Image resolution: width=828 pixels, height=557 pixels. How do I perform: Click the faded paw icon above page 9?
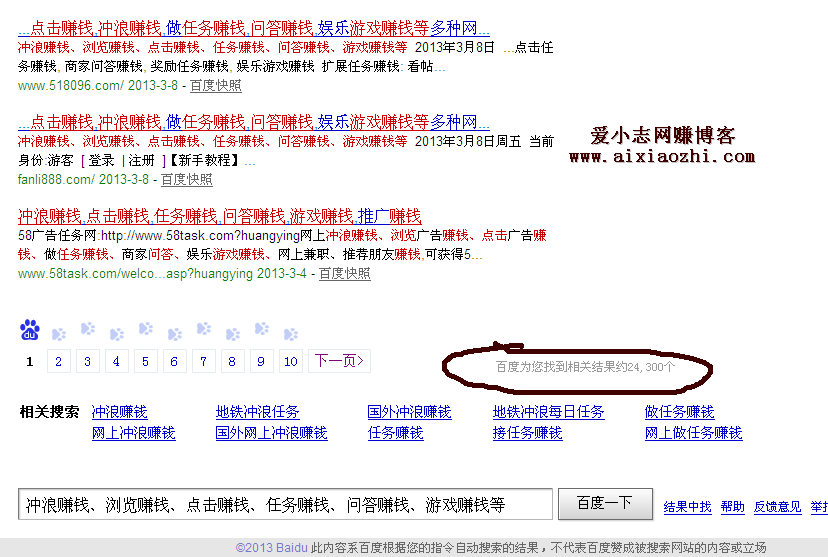pyautogui.click(x=261, y=329)
